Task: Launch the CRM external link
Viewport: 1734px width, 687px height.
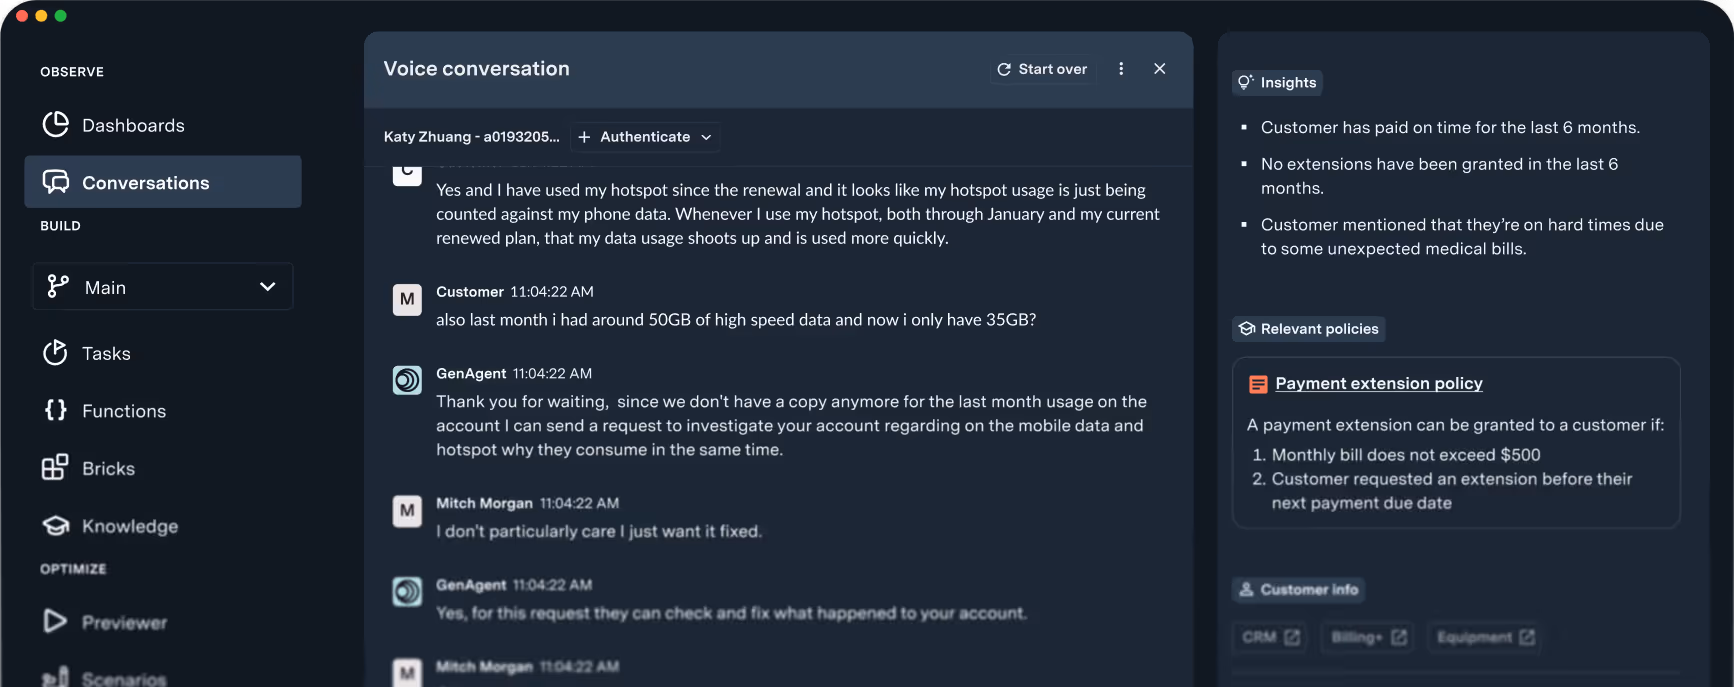Action: (1268, 637)
